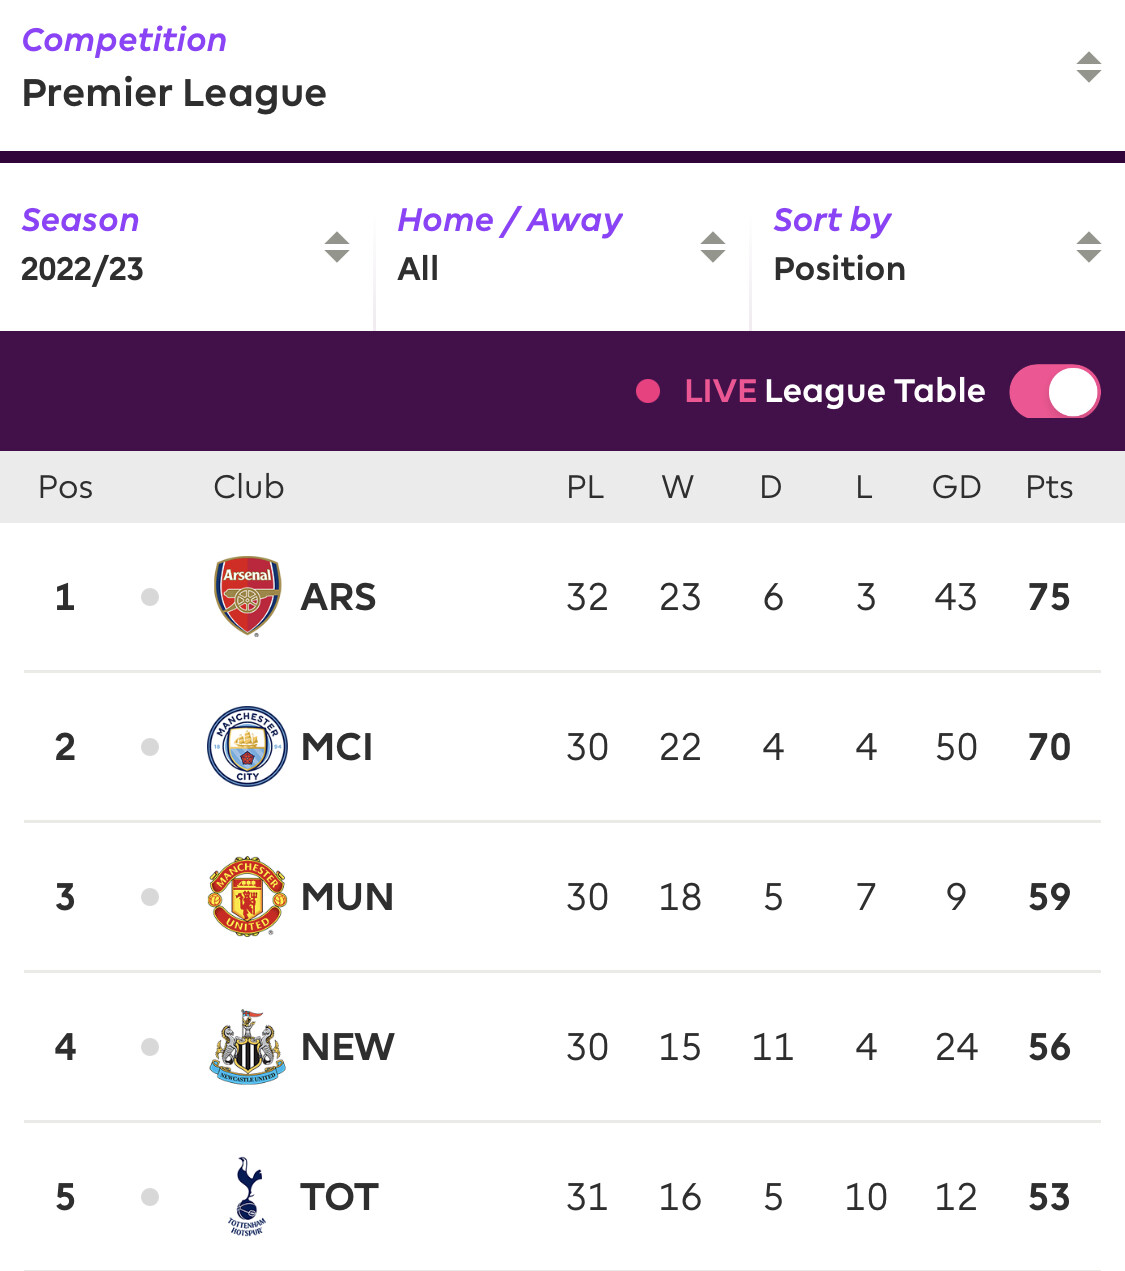This screenshot has height=1271, width=1125.
Task: Click the Newcastle United club crest
Action: pyautogui.click(x=248, y=1046)
